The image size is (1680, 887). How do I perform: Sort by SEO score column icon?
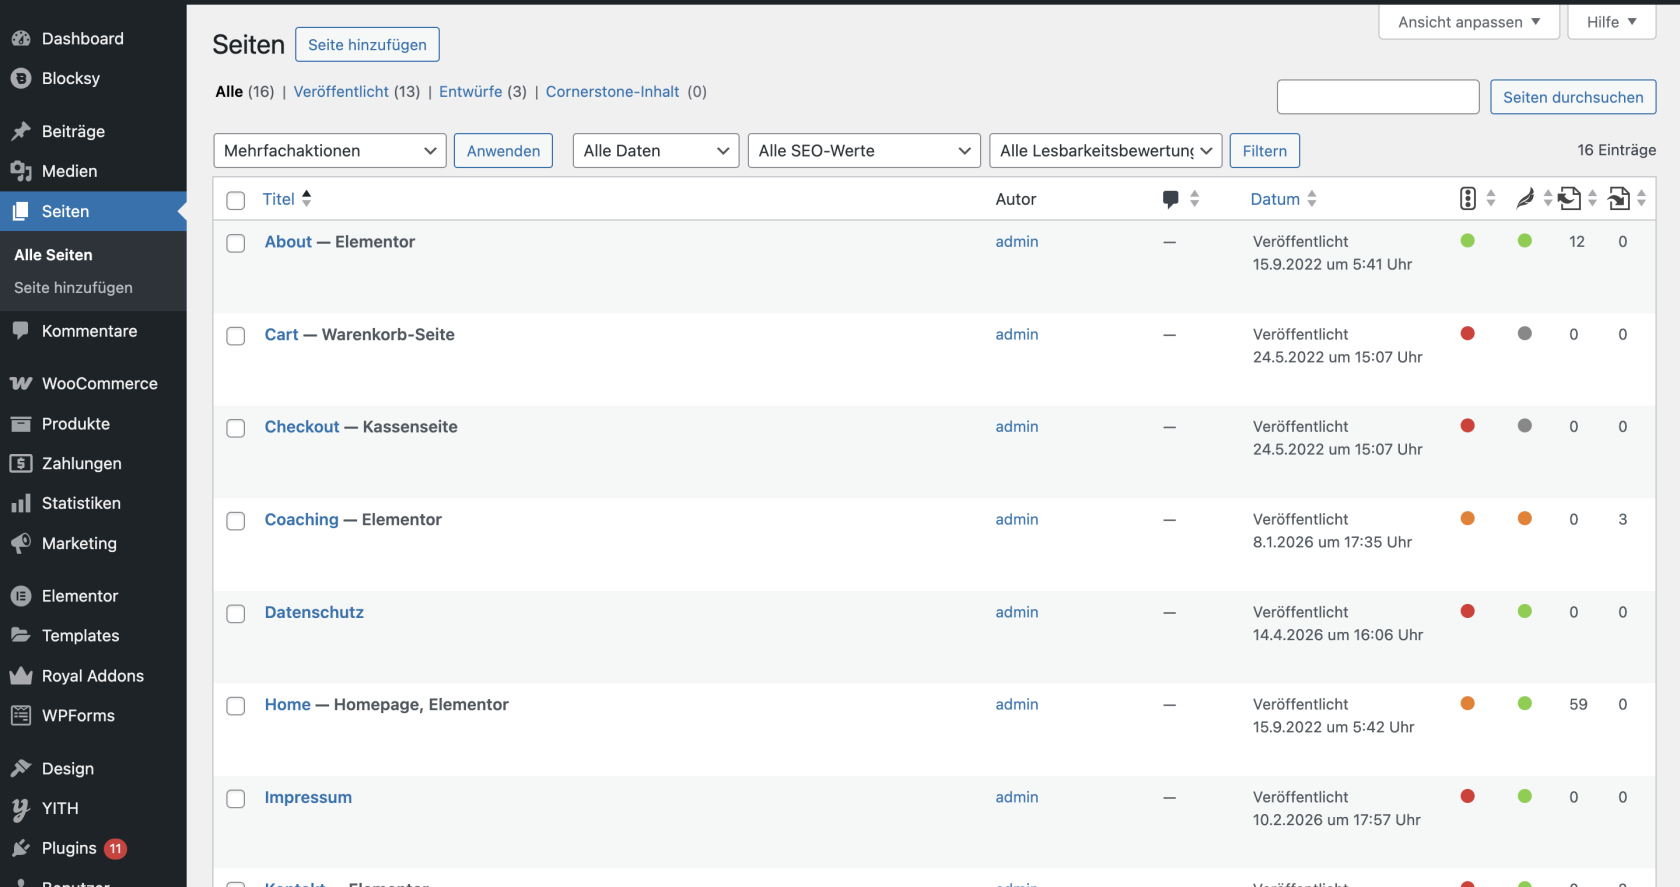click(1467, 198)
